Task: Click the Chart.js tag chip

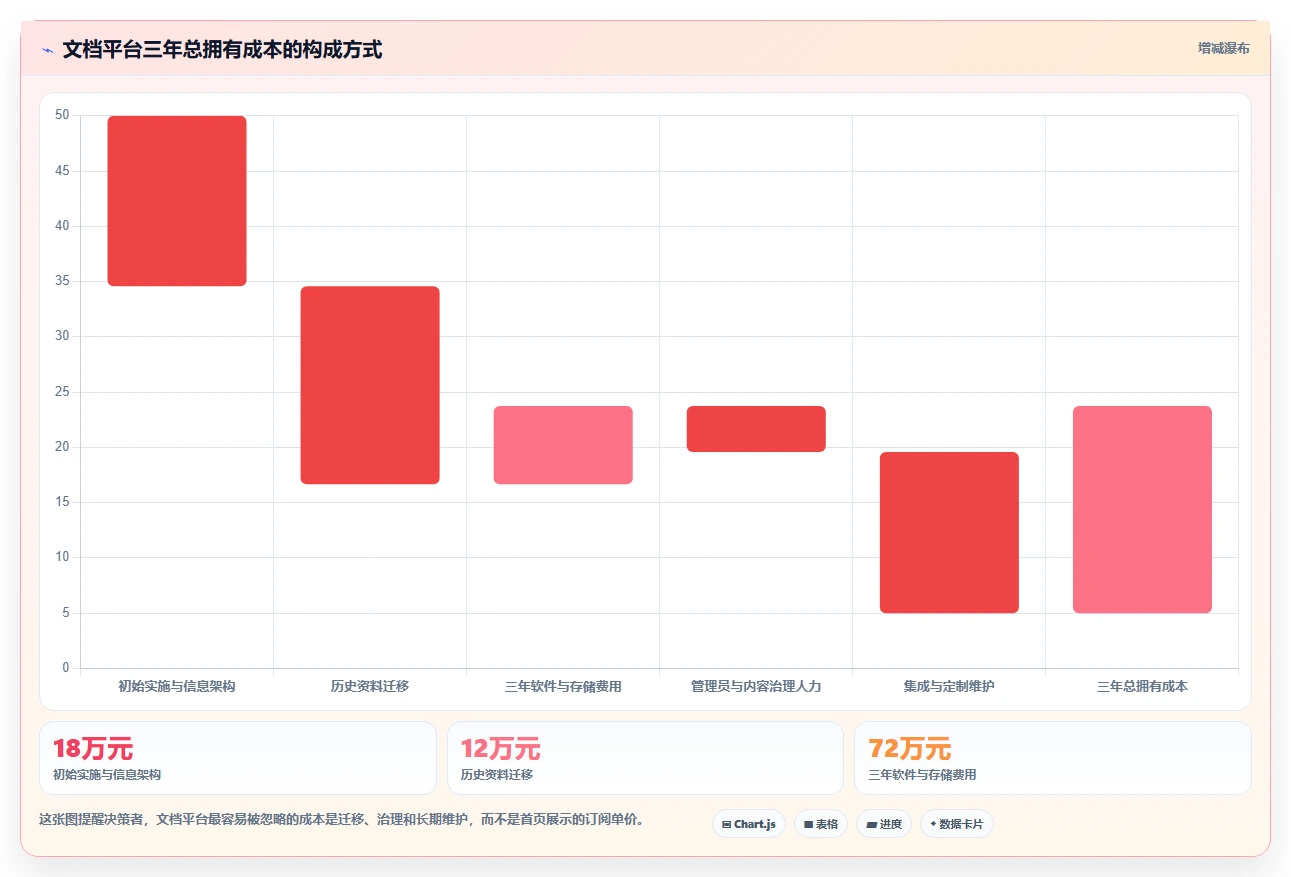Action: (x=749, y=824)
